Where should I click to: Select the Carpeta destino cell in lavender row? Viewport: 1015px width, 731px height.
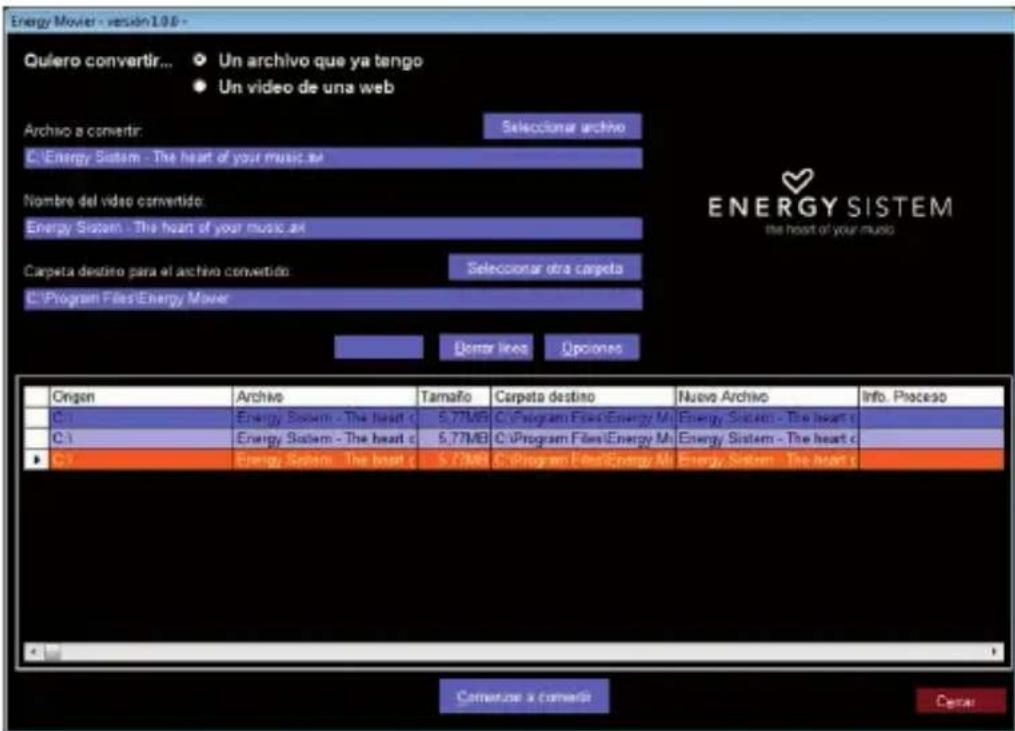(x=583, y=439)
